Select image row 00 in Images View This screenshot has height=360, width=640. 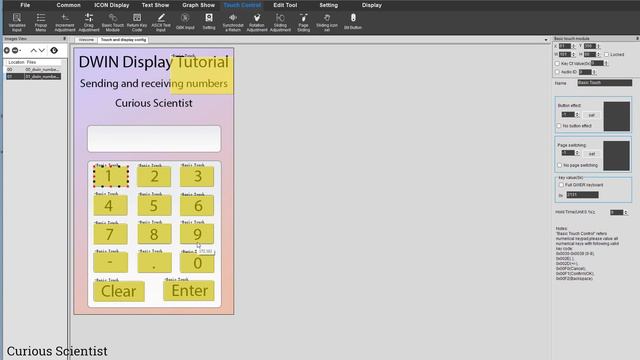(x=33, y=69)
